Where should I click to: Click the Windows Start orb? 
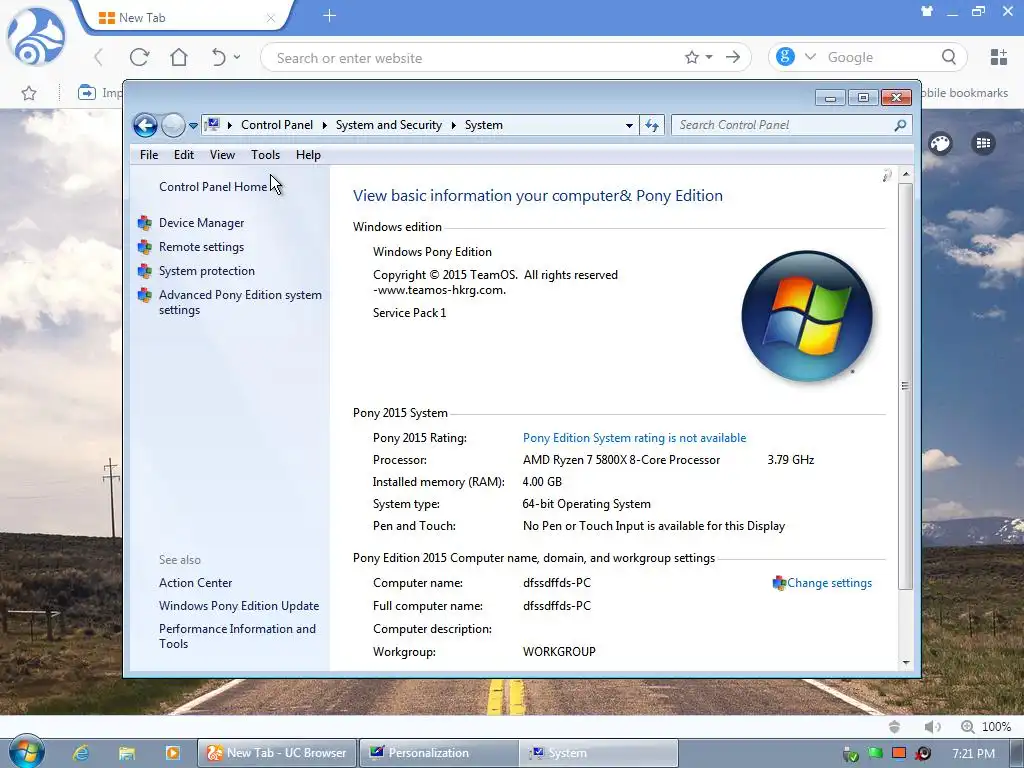[x=26, y=752]
